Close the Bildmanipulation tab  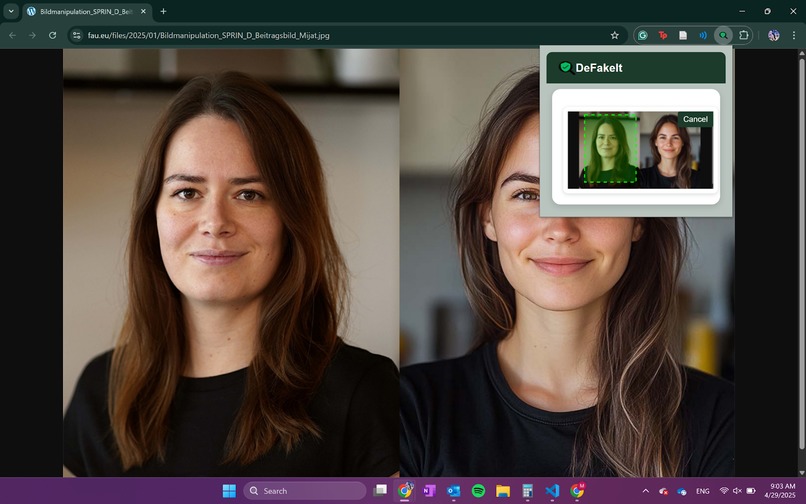coord(143,11)
